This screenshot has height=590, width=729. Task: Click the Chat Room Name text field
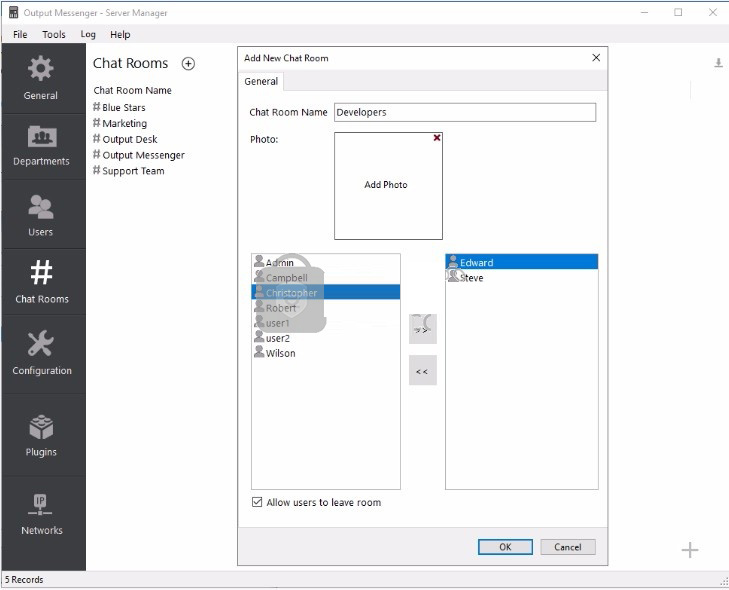click(x=465, y=113)
